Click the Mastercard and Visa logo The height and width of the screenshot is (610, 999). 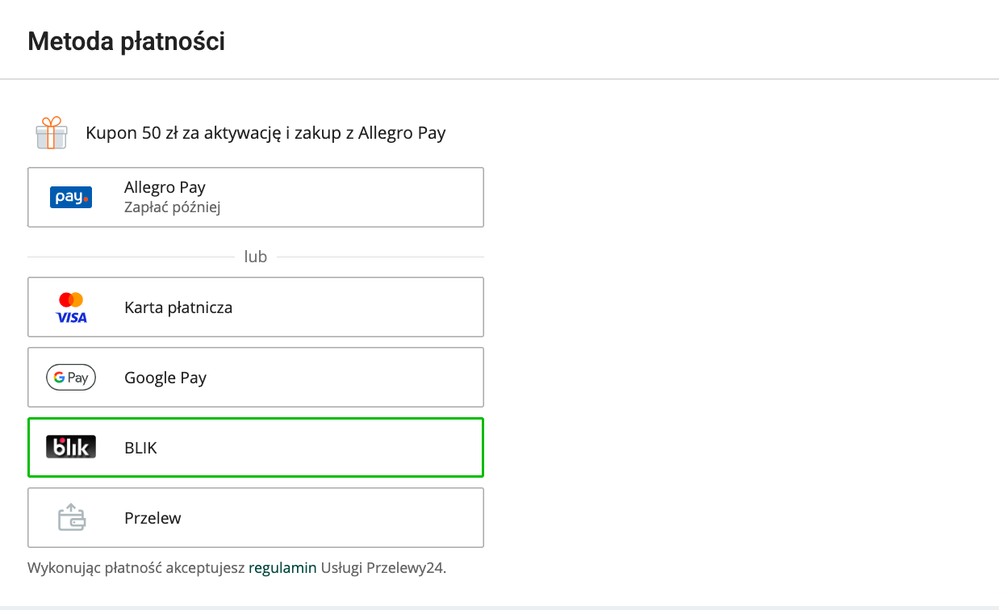coord(71,308)
